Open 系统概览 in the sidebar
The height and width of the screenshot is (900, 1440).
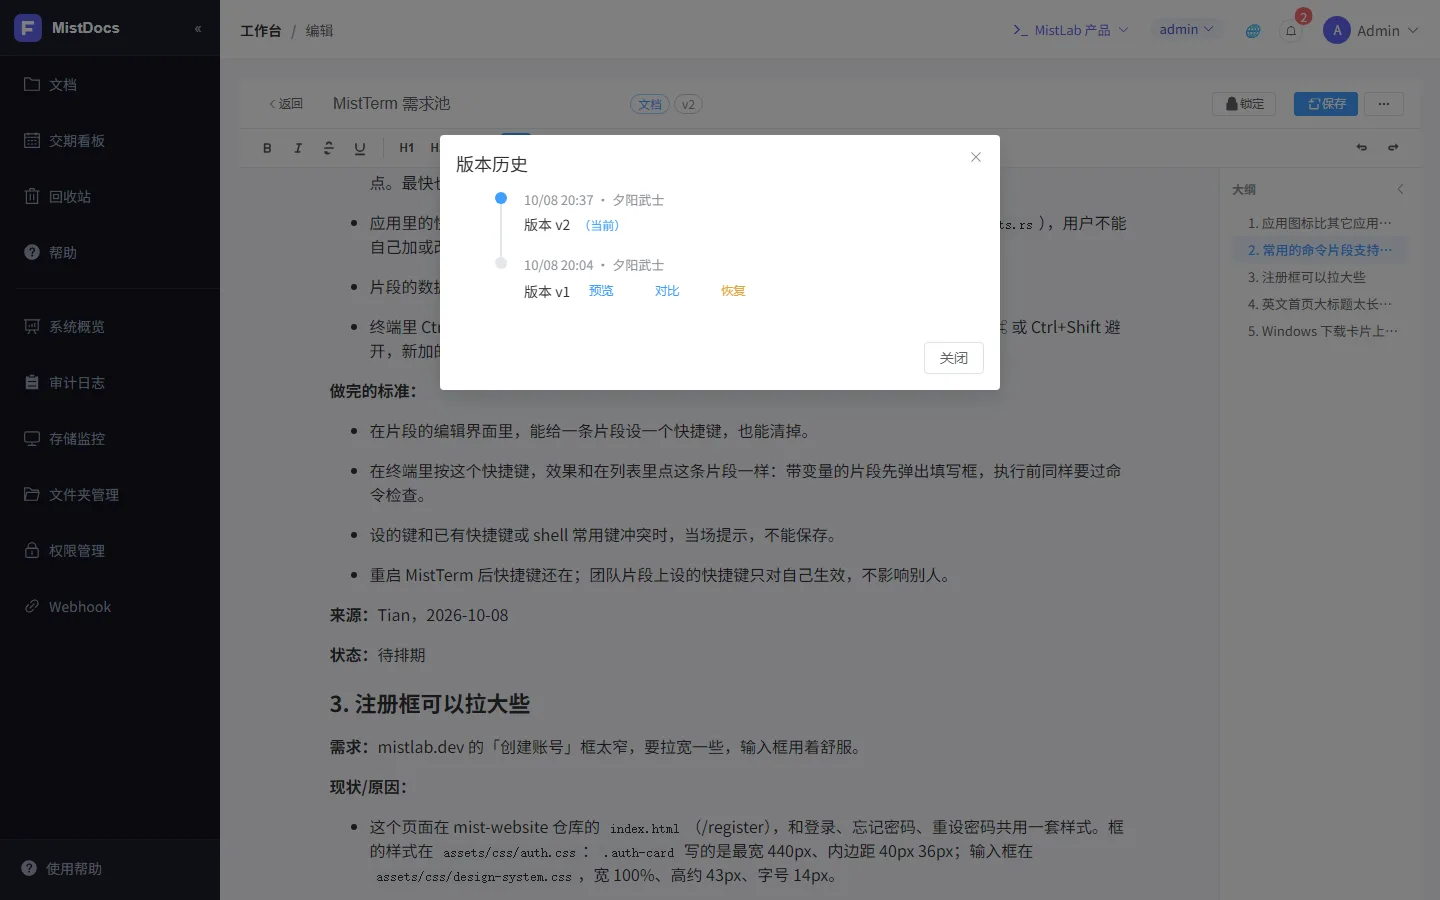pyautogui.click(x=110, y=327)
